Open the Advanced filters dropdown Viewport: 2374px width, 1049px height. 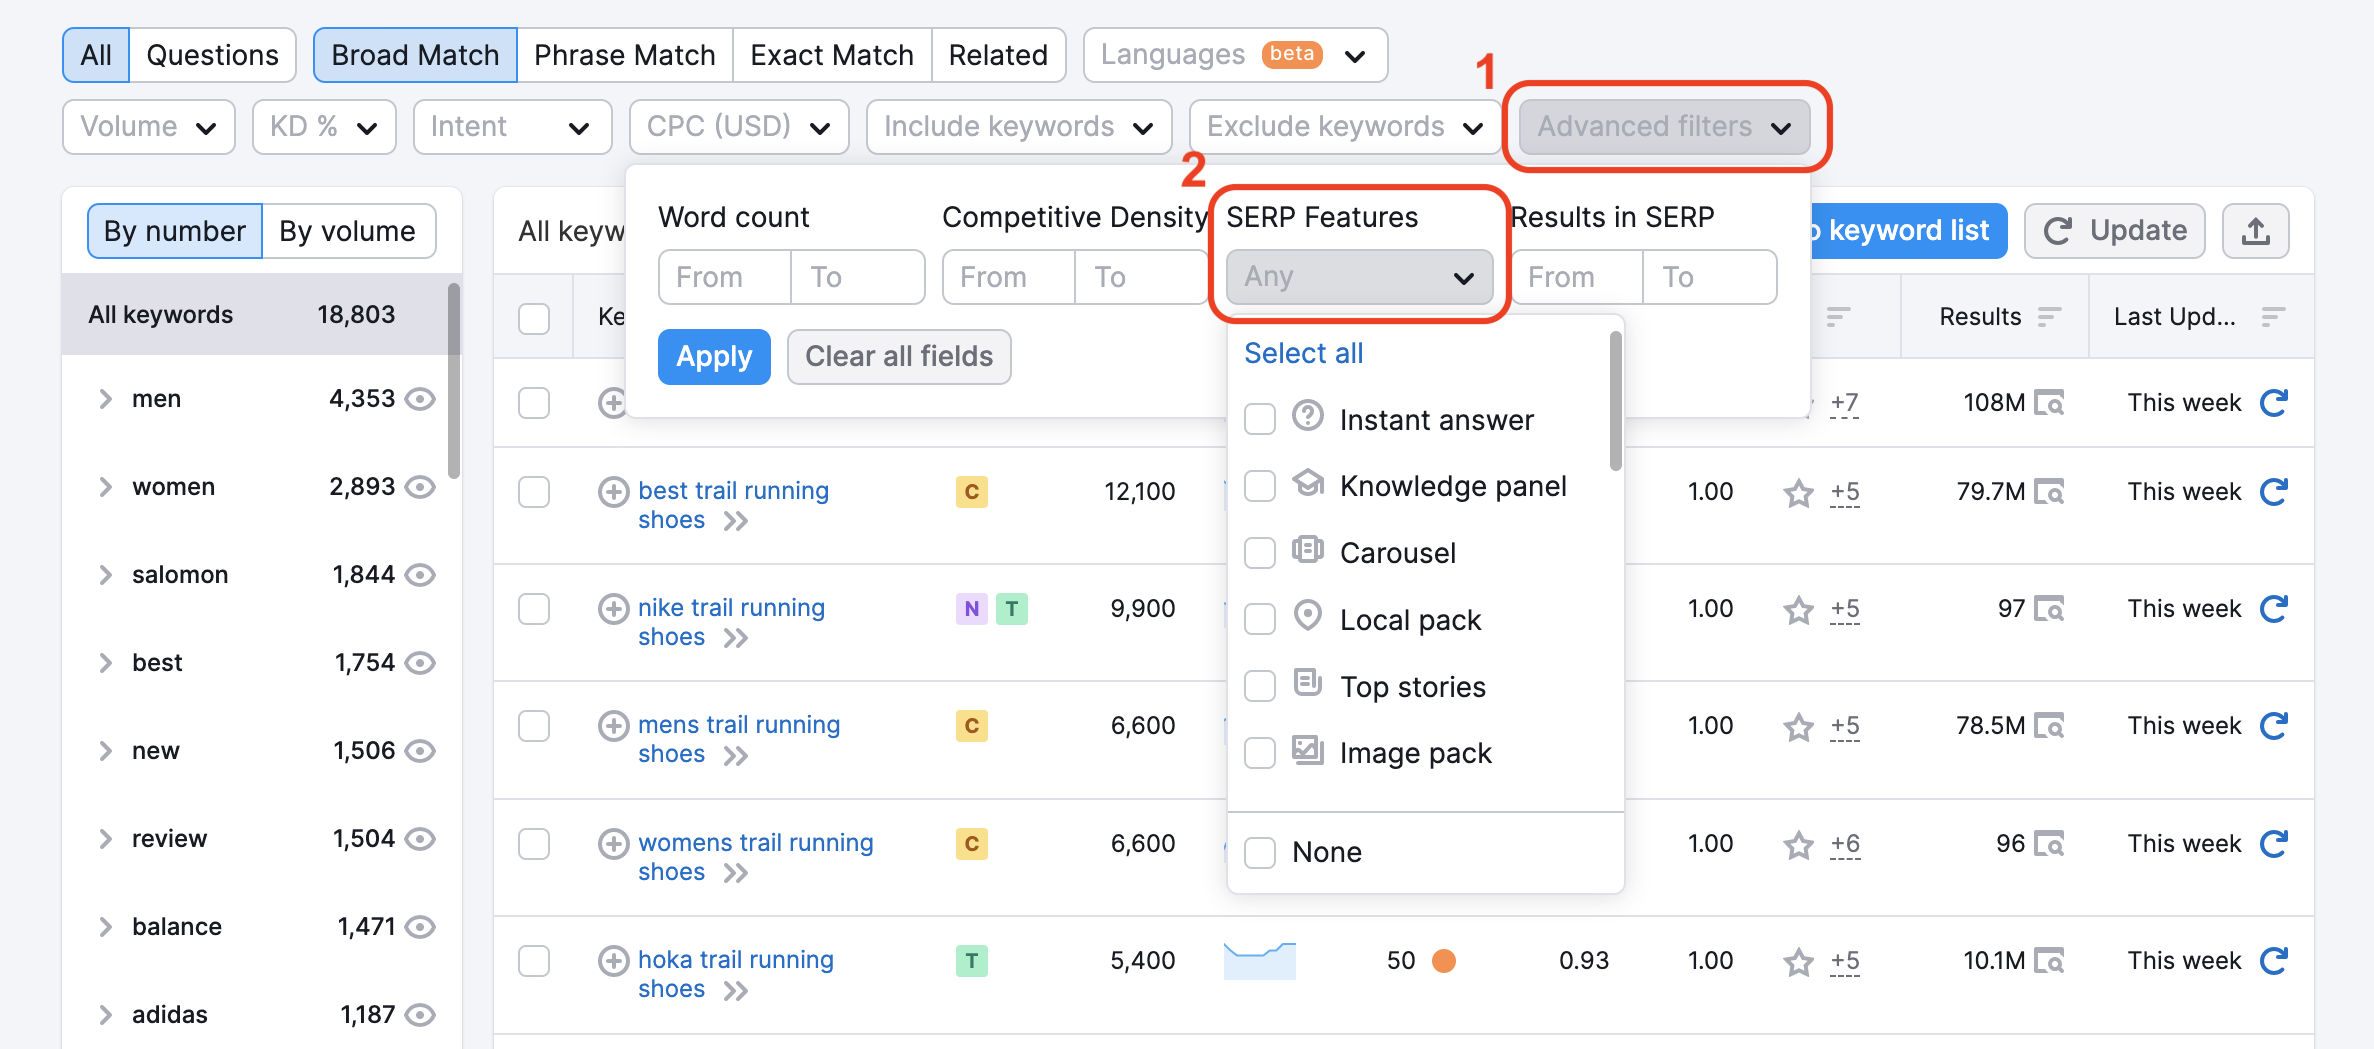(1664, 126)
